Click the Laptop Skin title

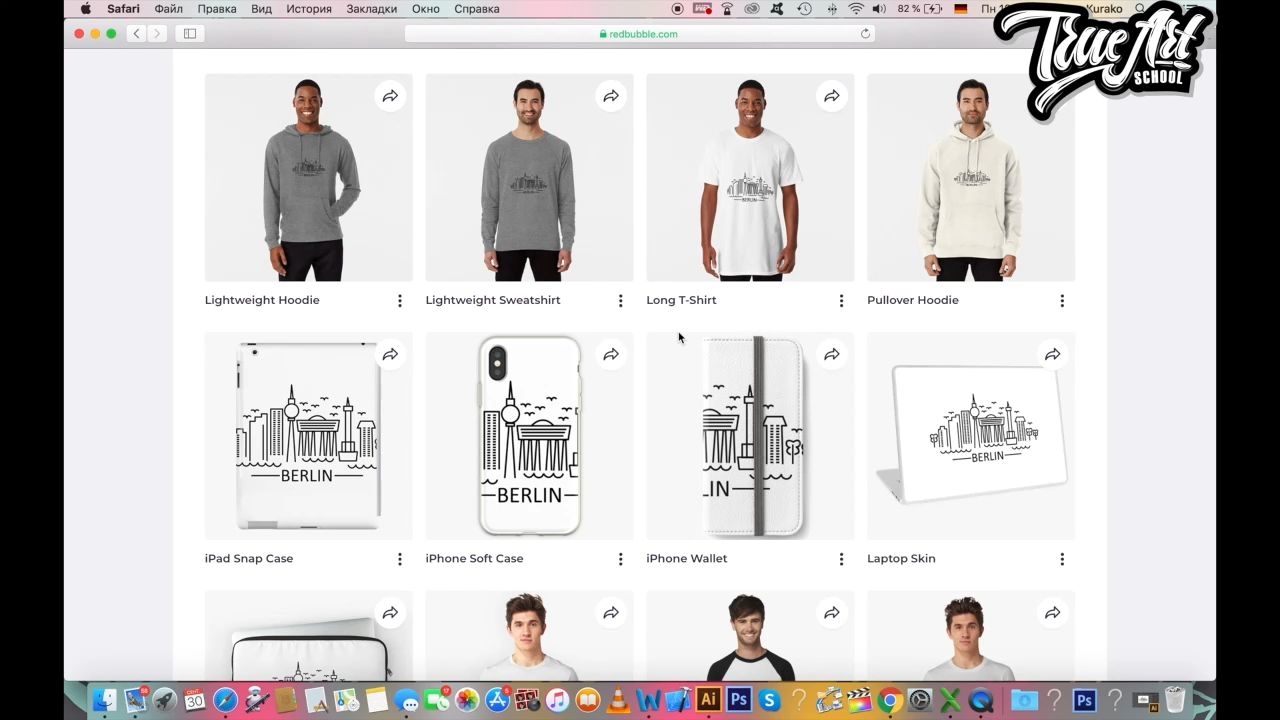click(901, 558)
